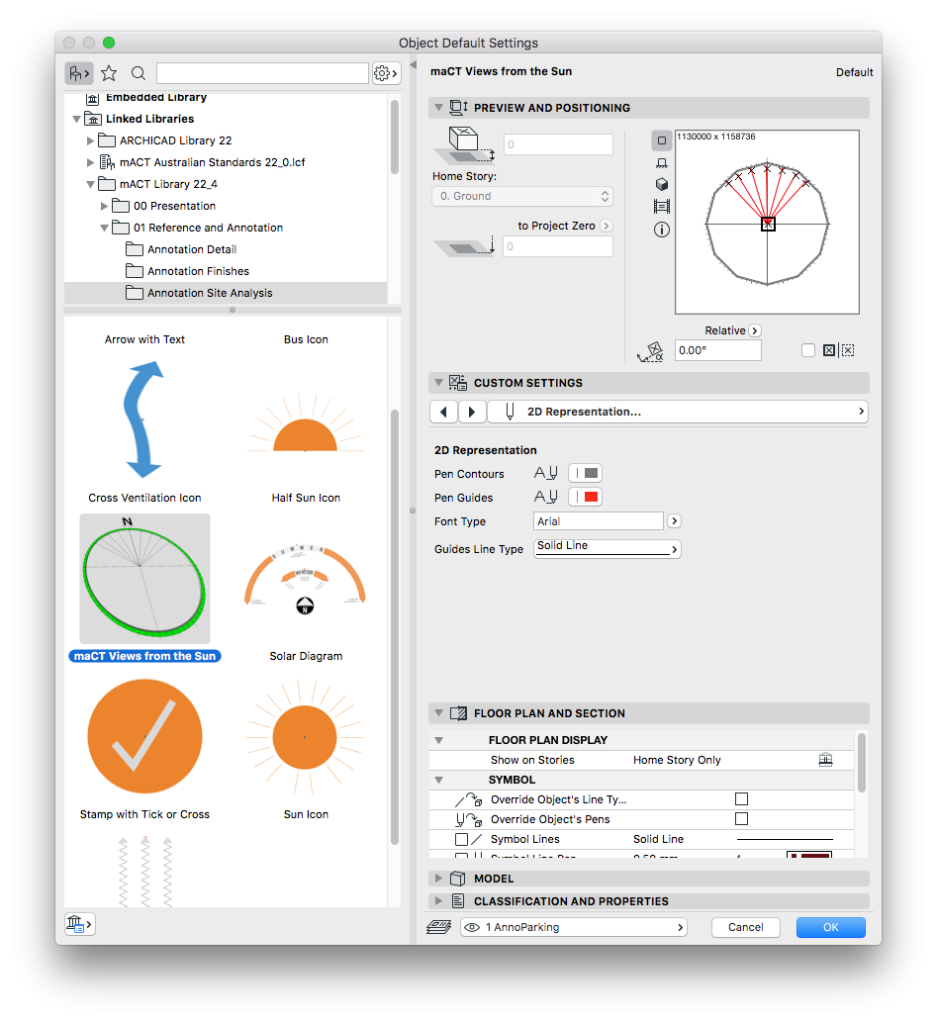Open the to Project Zero arrow menu
937x1024 pixels.
pos(606,226)
